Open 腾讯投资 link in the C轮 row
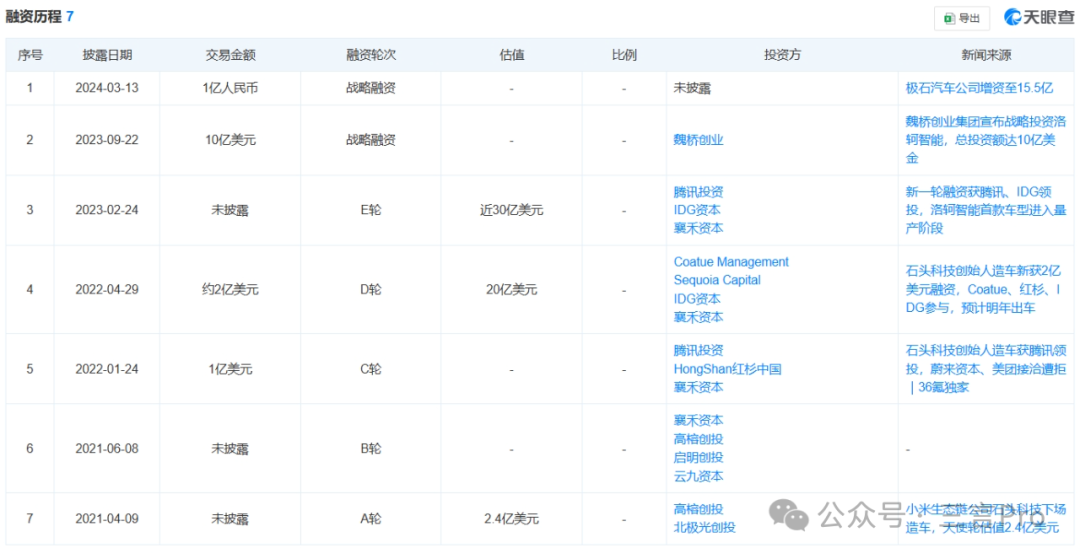The width and height of the screenshot is (1080, 559). point(698,351)
